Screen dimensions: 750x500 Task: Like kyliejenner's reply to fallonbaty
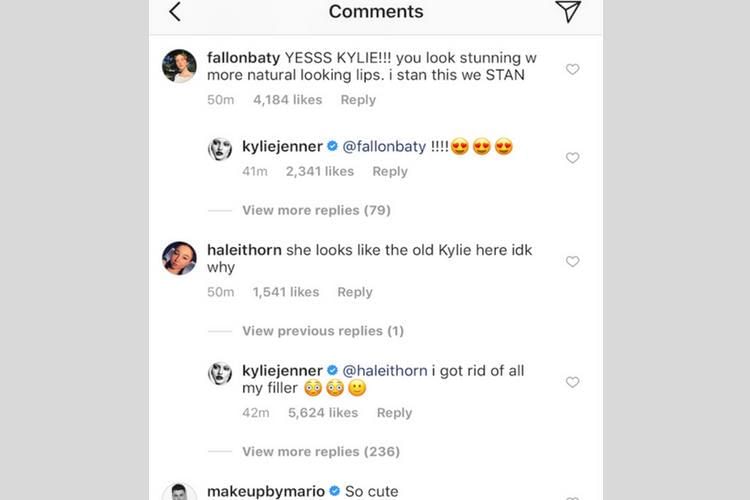(573, 158)
